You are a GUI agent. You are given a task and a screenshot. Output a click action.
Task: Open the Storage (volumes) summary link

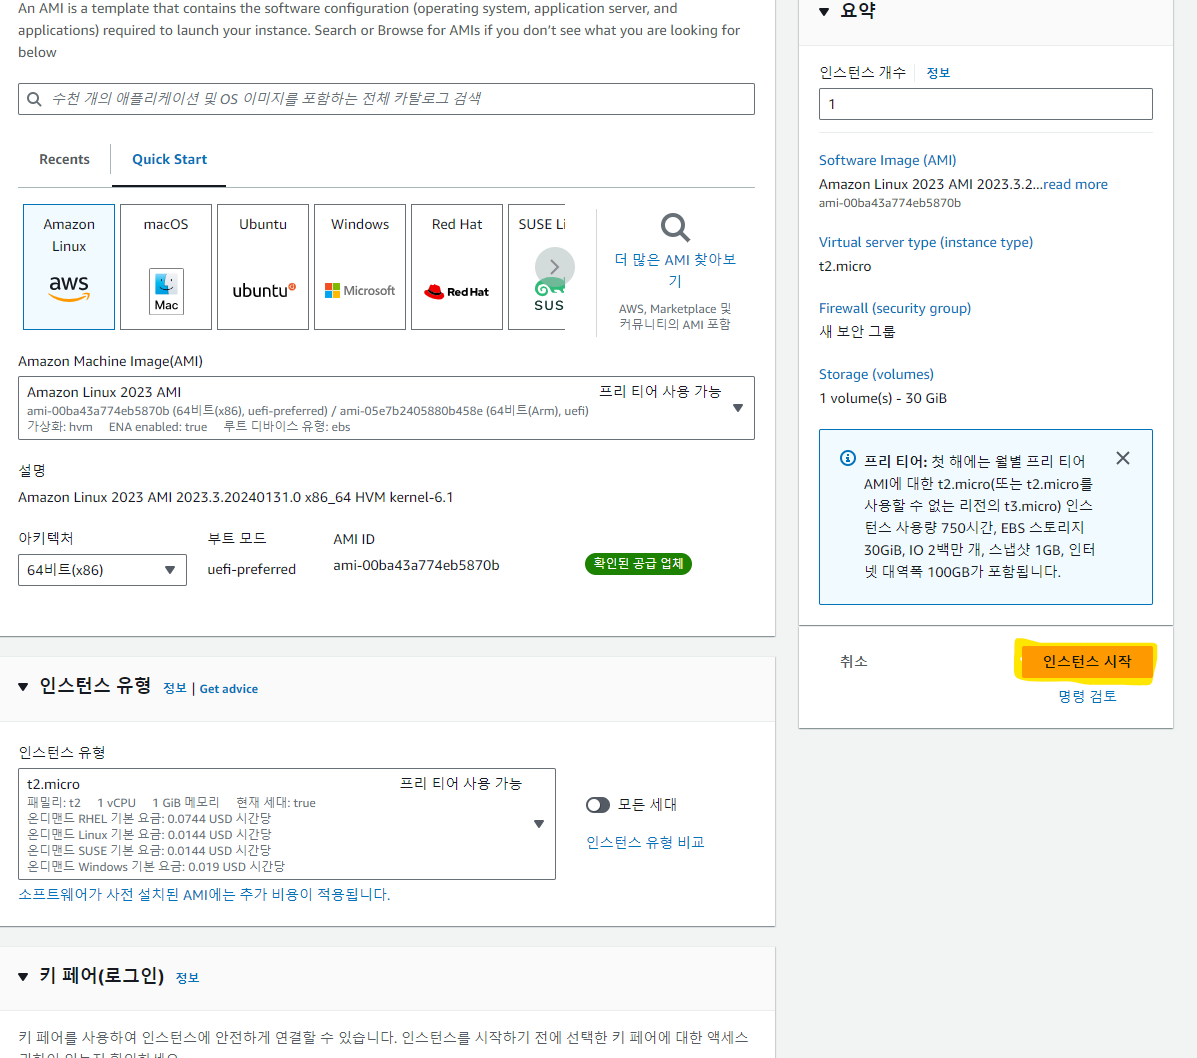click(x=876, y=374)
